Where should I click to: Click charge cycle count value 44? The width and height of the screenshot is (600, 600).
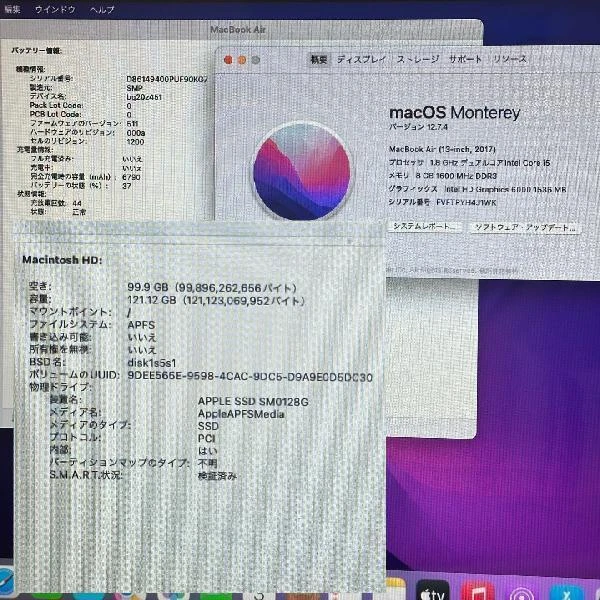(x=77, y=203)
